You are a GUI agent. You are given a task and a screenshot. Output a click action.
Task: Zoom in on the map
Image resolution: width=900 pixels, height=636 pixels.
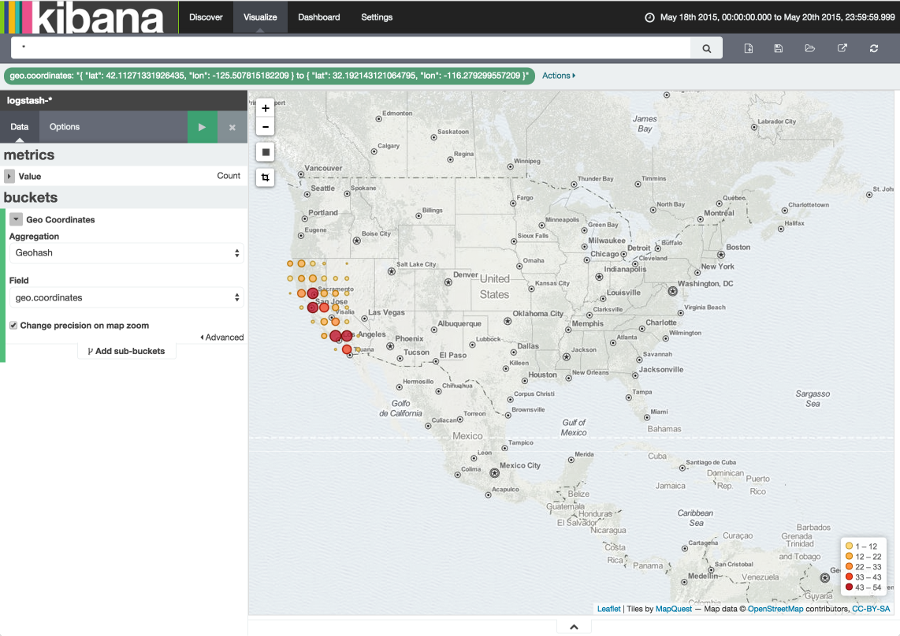[266, 106]
